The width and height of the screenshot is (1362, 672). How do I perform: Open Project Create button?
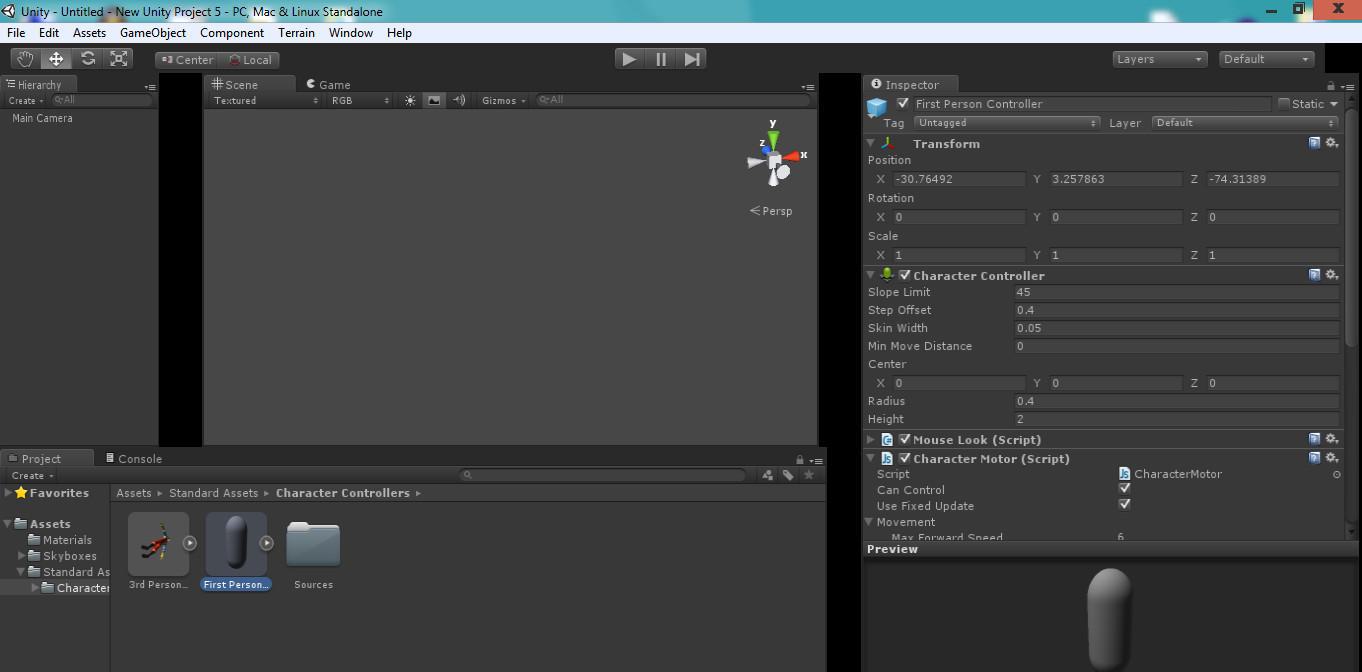(x=31, y=475)
